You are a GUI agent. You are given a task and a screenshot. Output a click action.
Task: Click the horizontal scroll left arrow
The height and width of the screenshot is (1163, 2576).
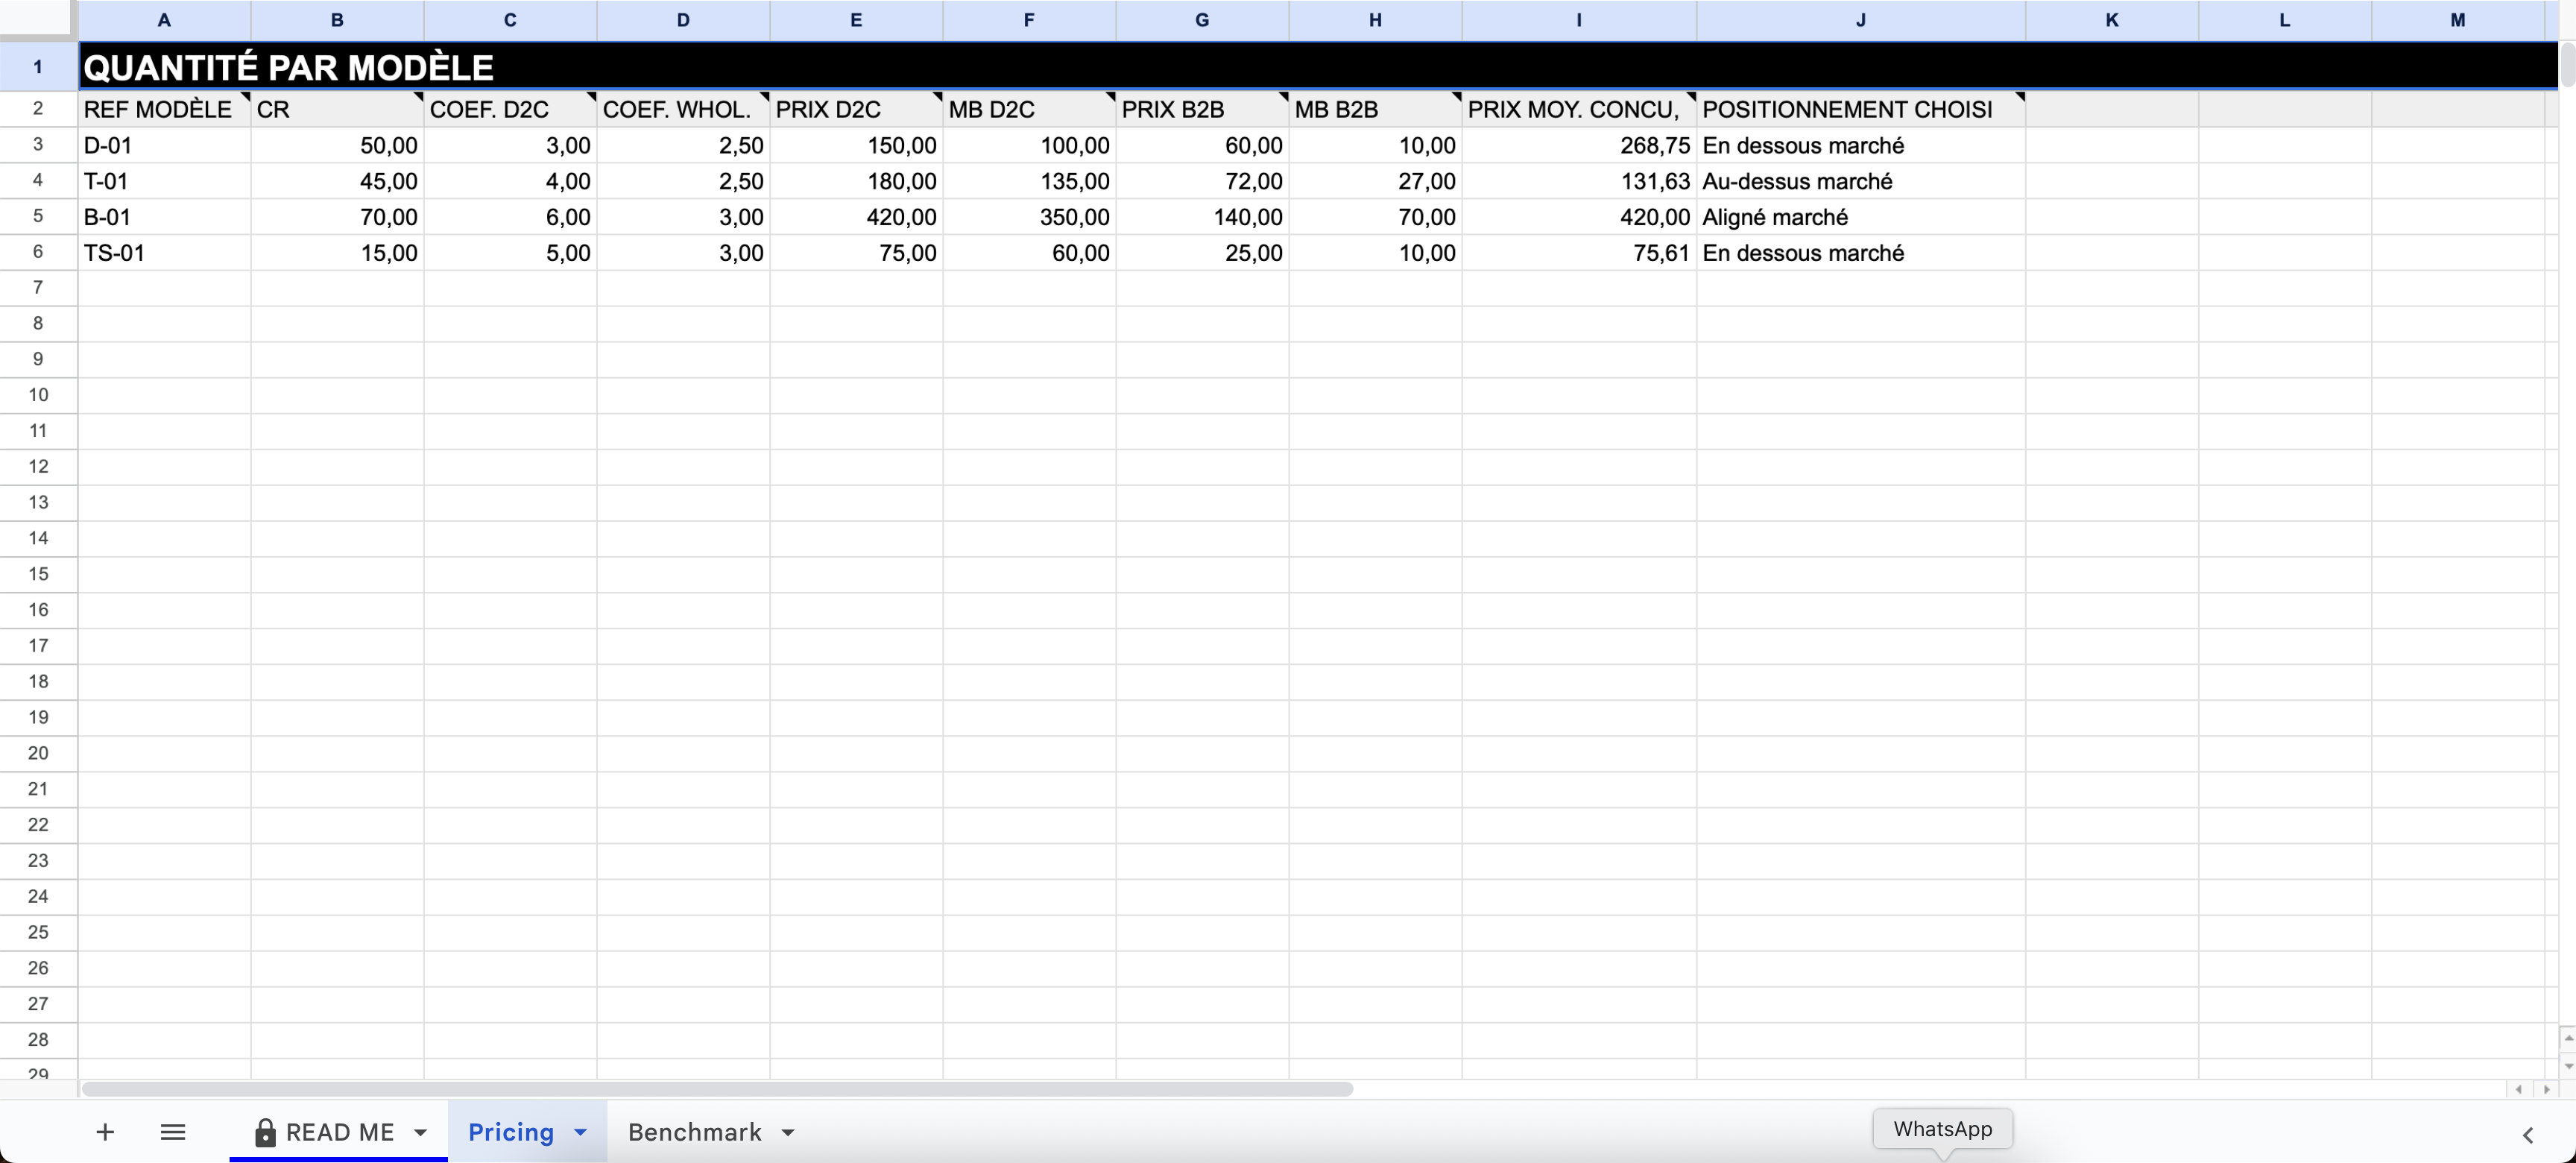coord(2518,1089)
